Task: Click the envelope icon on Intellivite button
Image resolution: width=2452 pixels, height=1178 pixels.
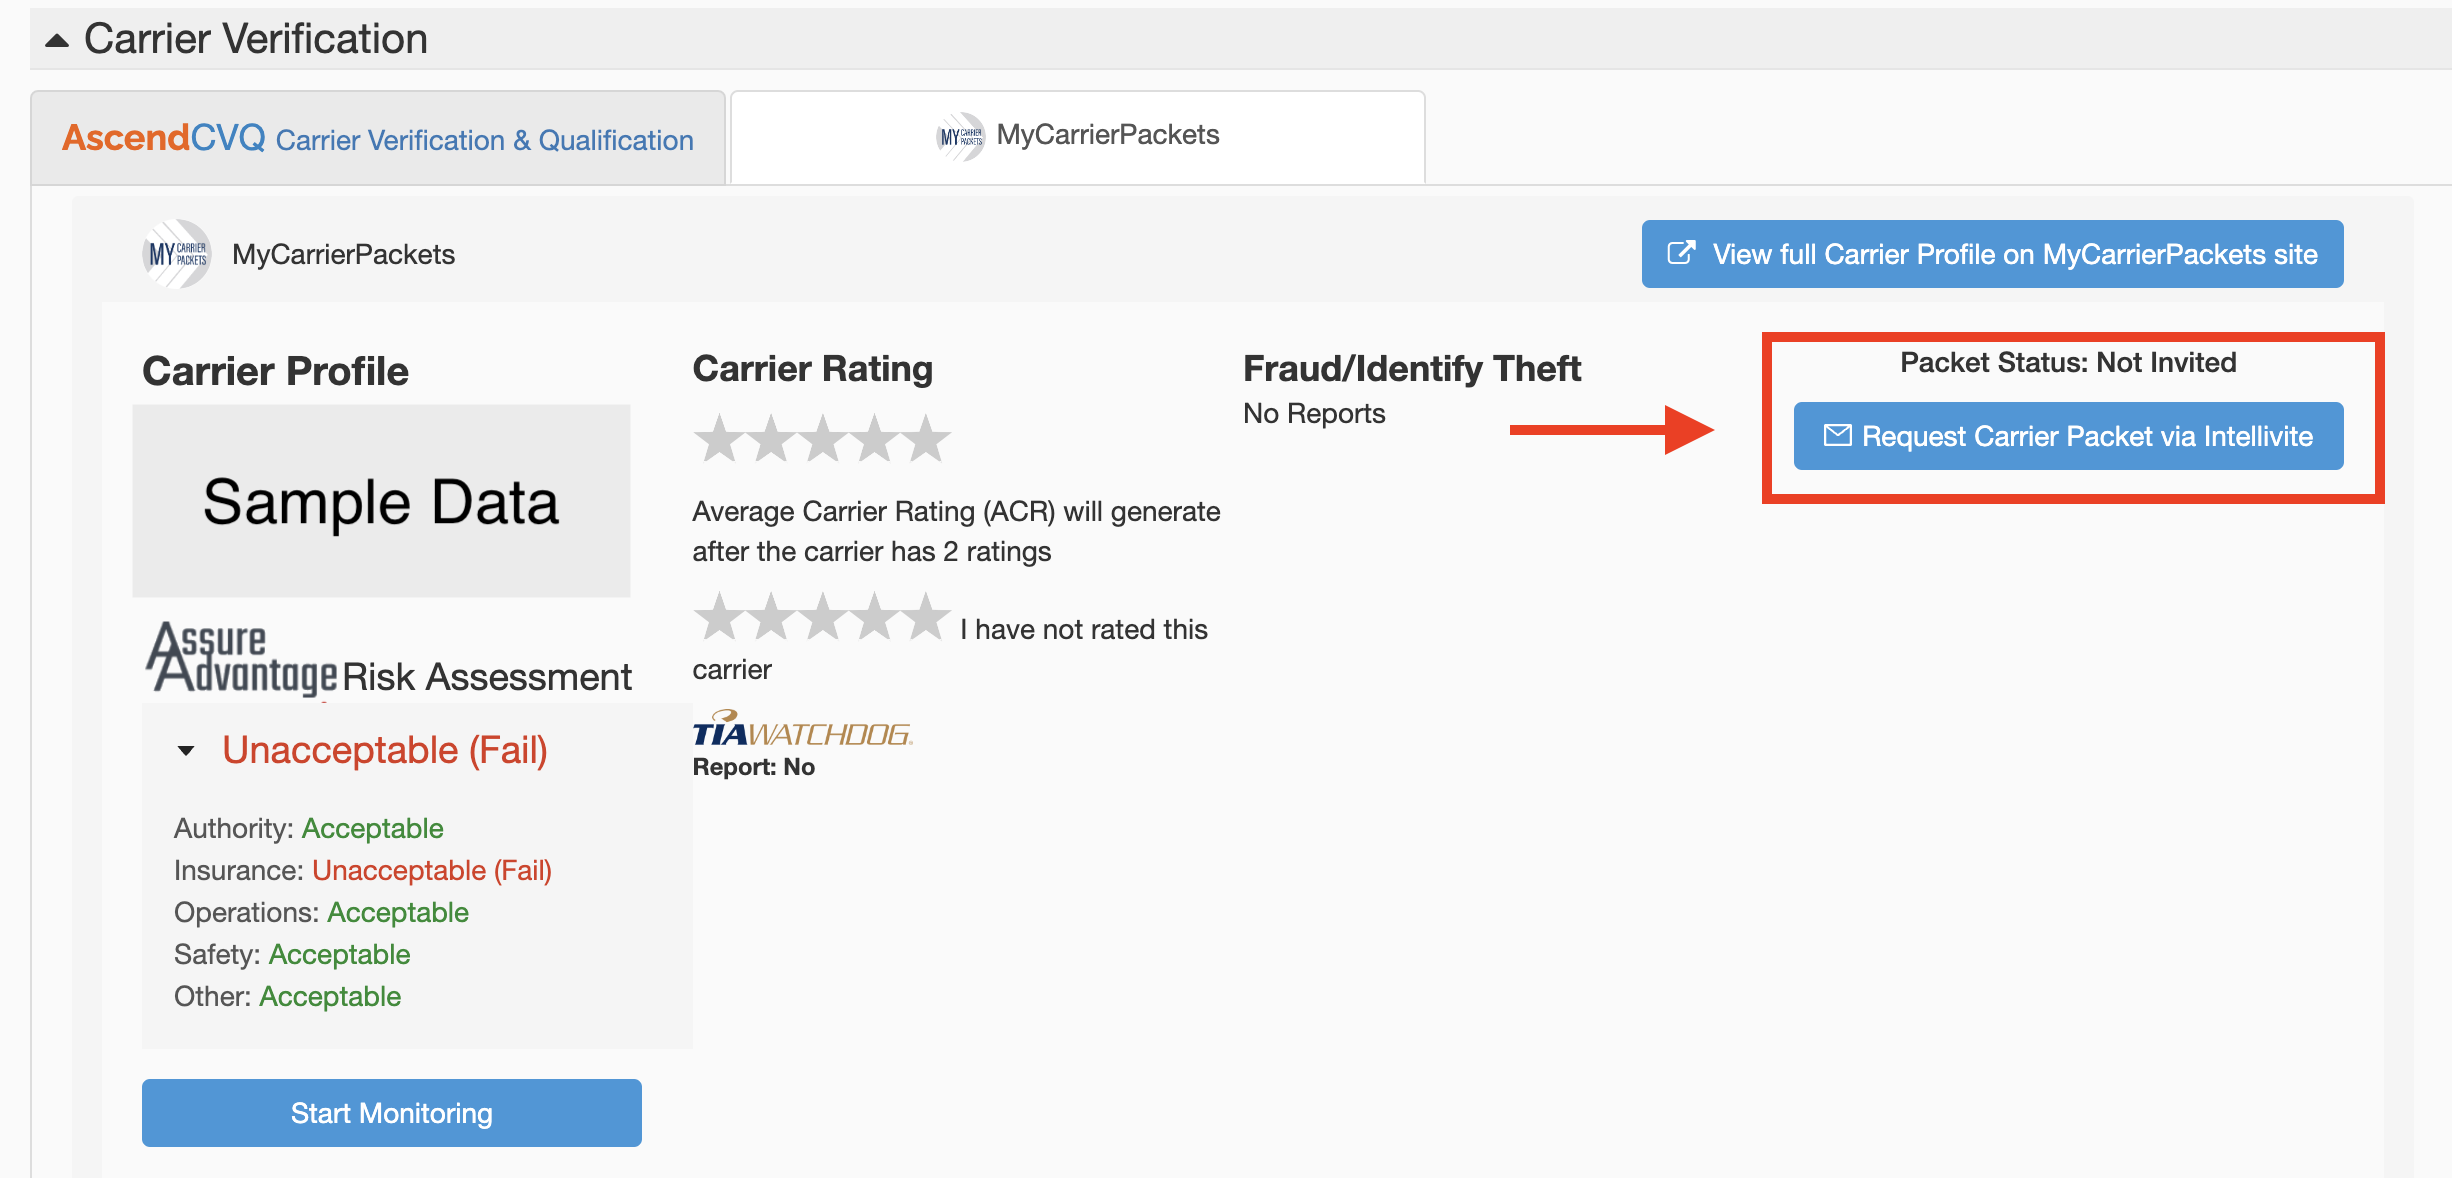Action: (1837, 435)
